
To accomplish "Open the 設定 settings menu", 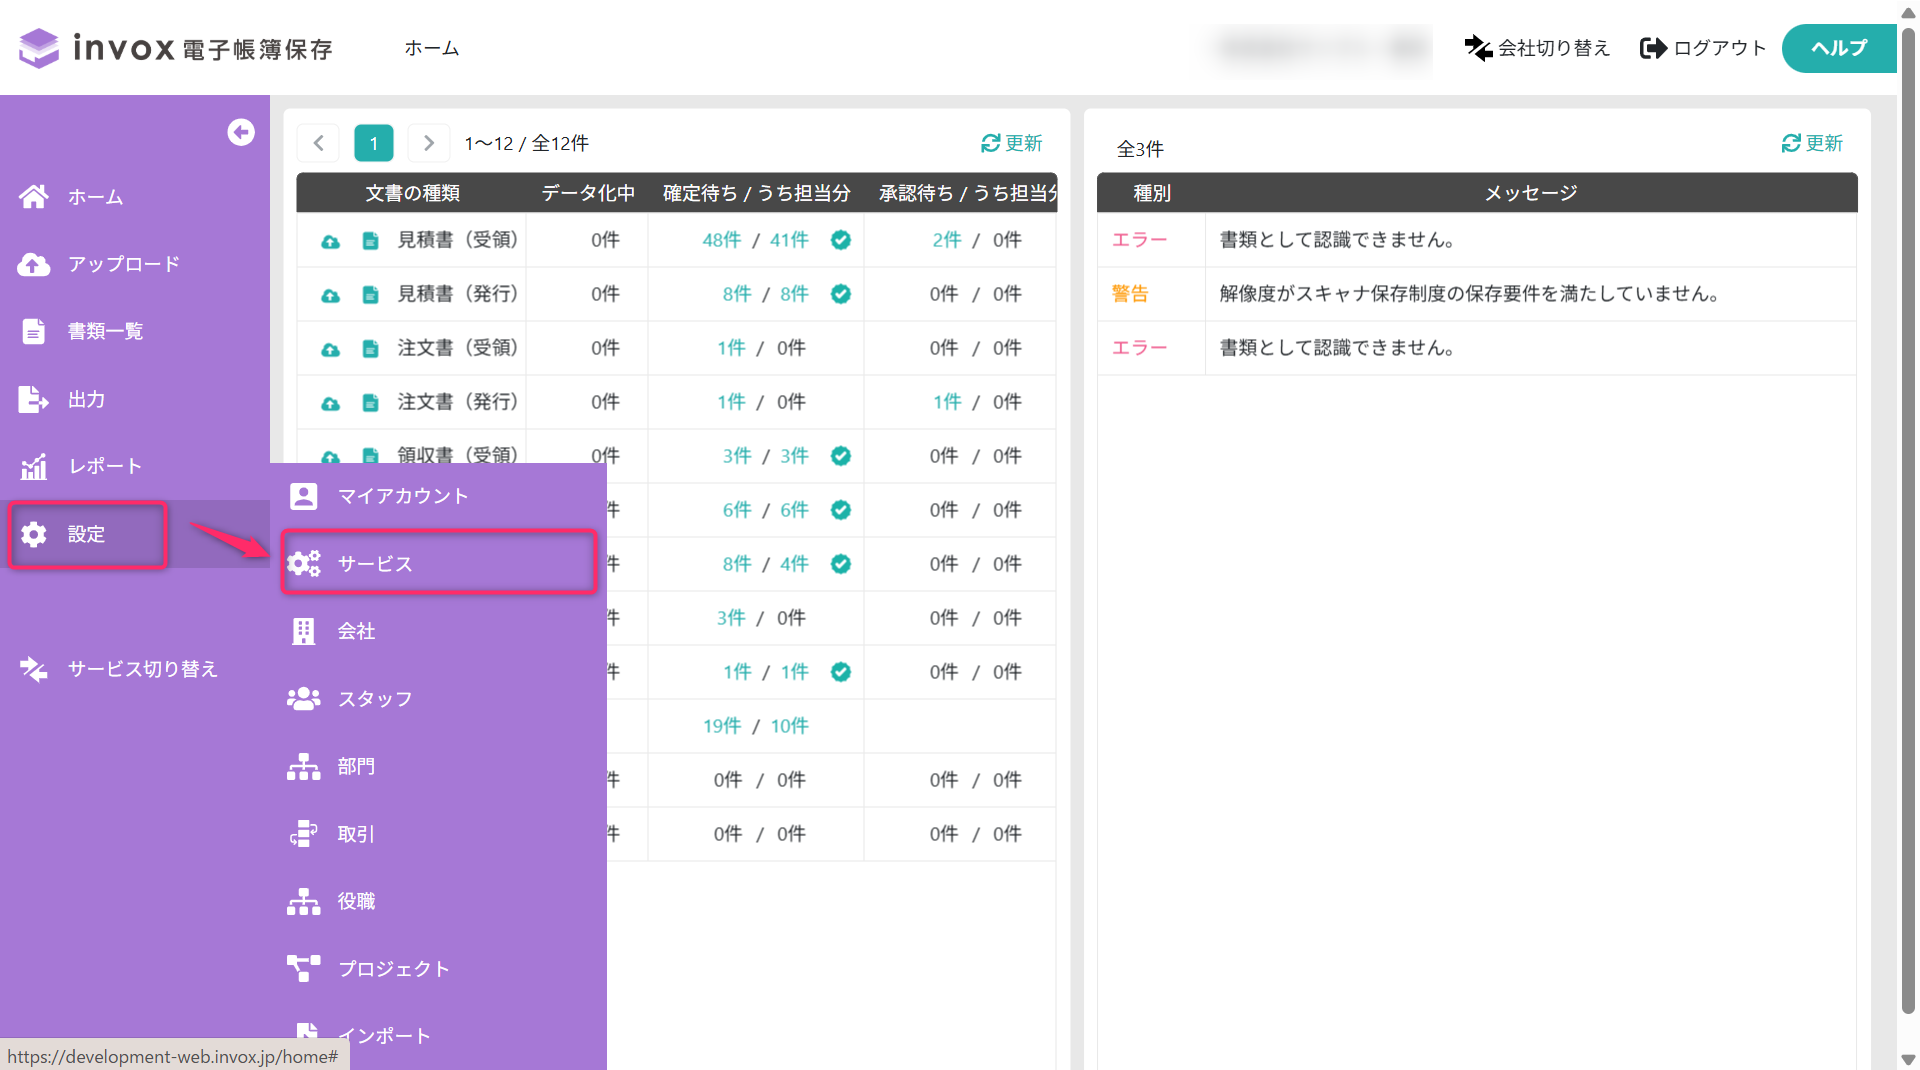I will [87, 534].
